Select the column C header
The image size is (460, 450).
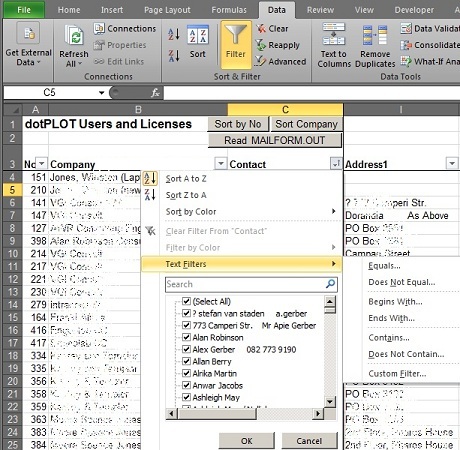coord(285,109)
